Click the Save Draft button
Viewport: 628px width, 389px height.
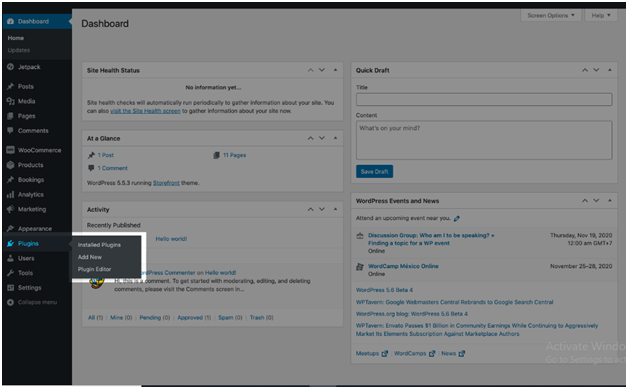pos(374,171)
